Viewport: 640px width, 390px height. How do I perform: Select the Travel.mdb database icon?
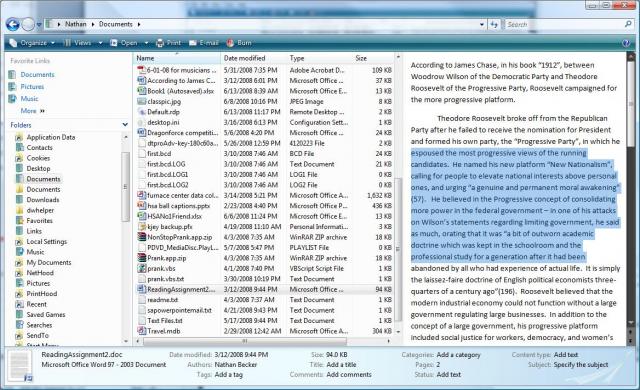142,331
